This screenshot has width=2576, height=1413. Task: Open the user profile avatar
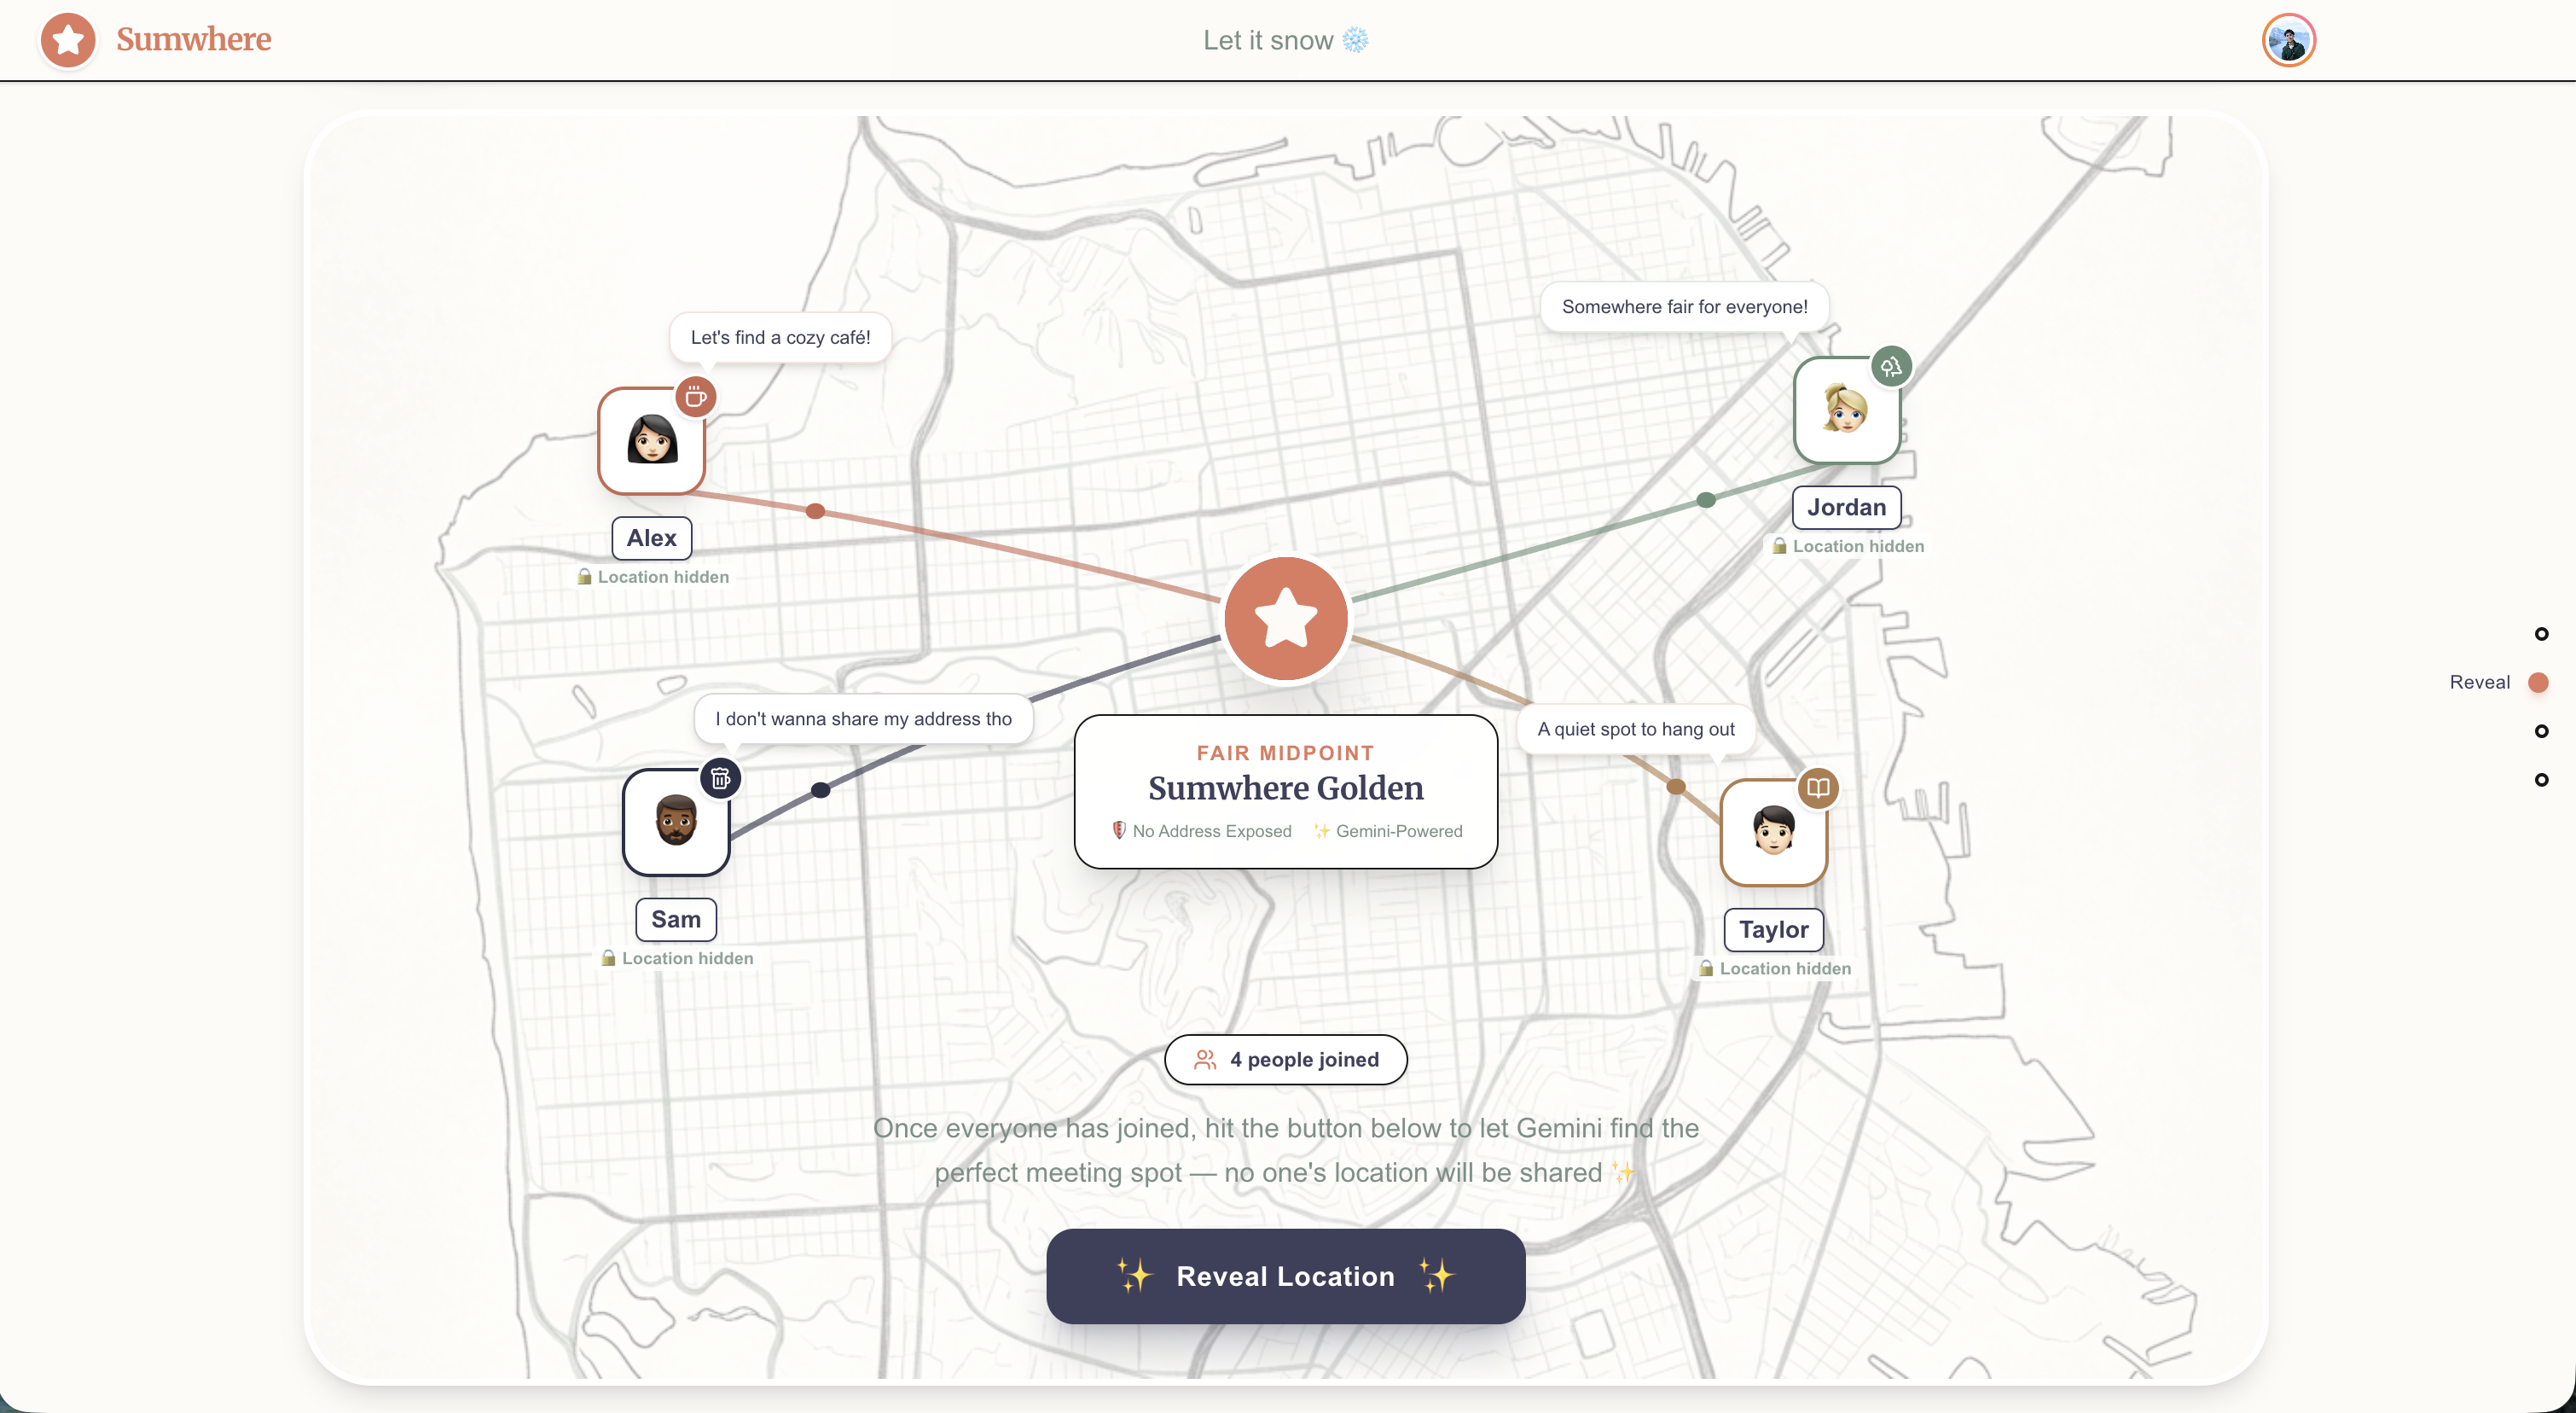tap(2288, 40)
